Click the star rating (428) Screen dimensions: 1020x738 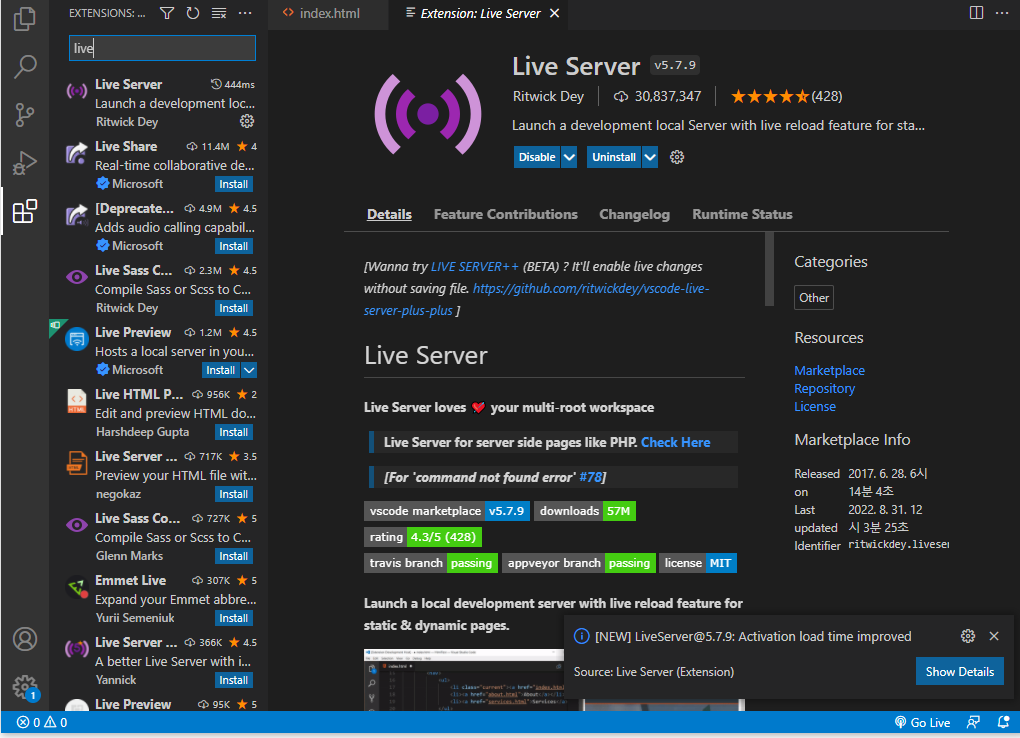(x=786, y=96)
